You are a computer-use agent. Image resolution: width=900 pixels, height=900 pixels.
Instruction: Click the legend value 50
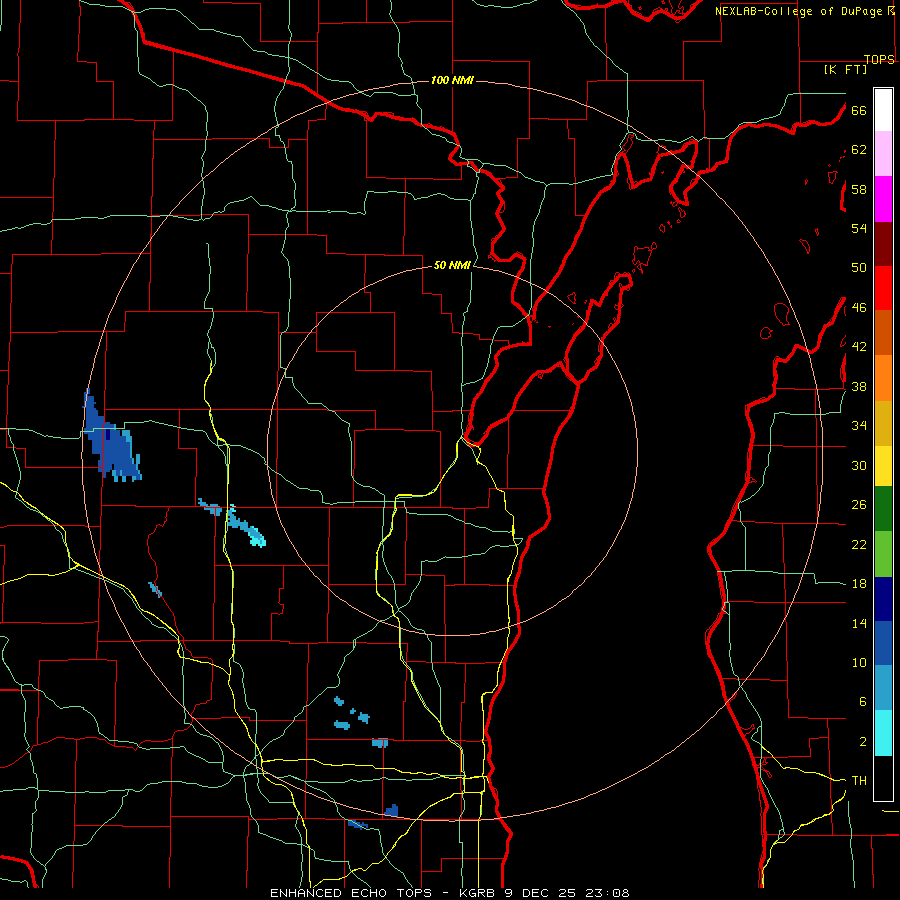(x=859, y=268)
